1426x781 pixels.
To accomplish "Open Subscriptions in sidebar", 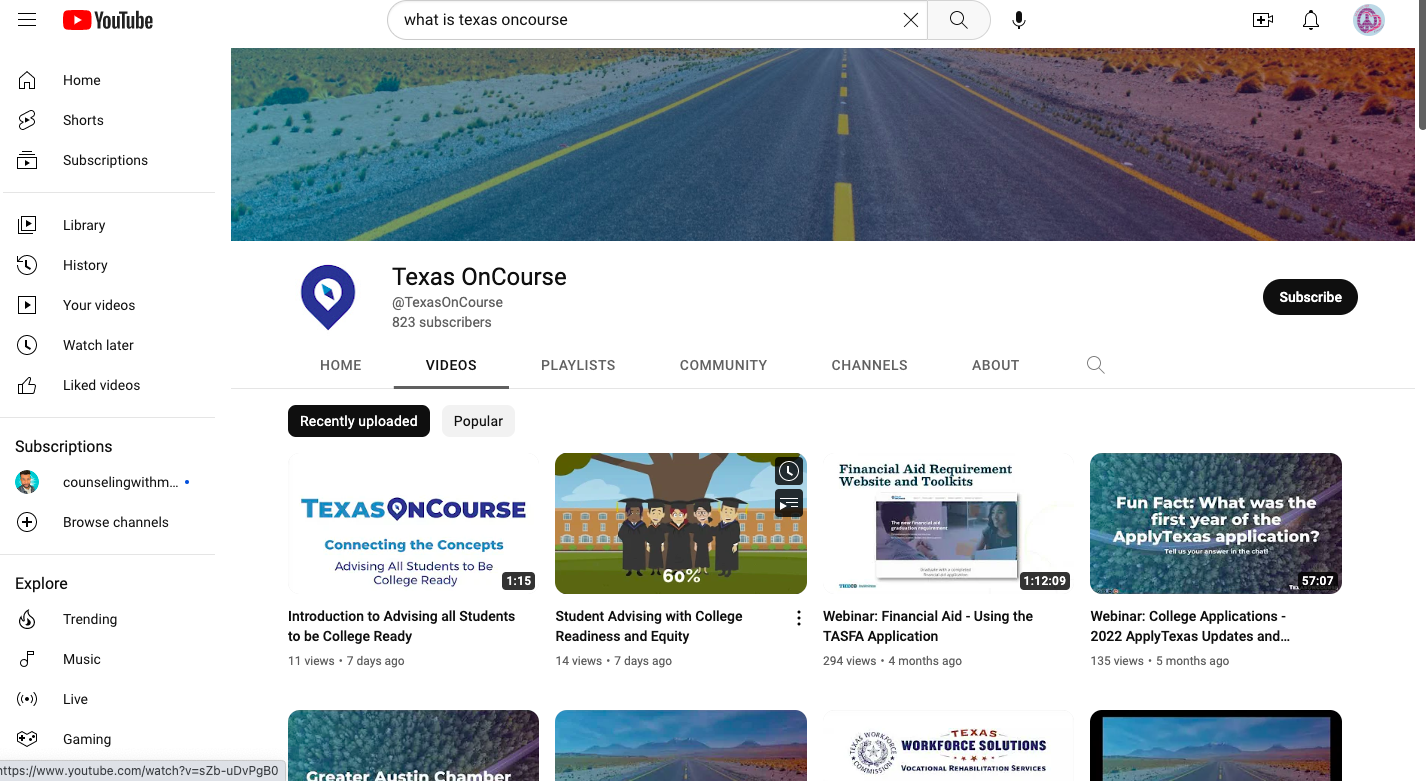I will coord(107,160).
